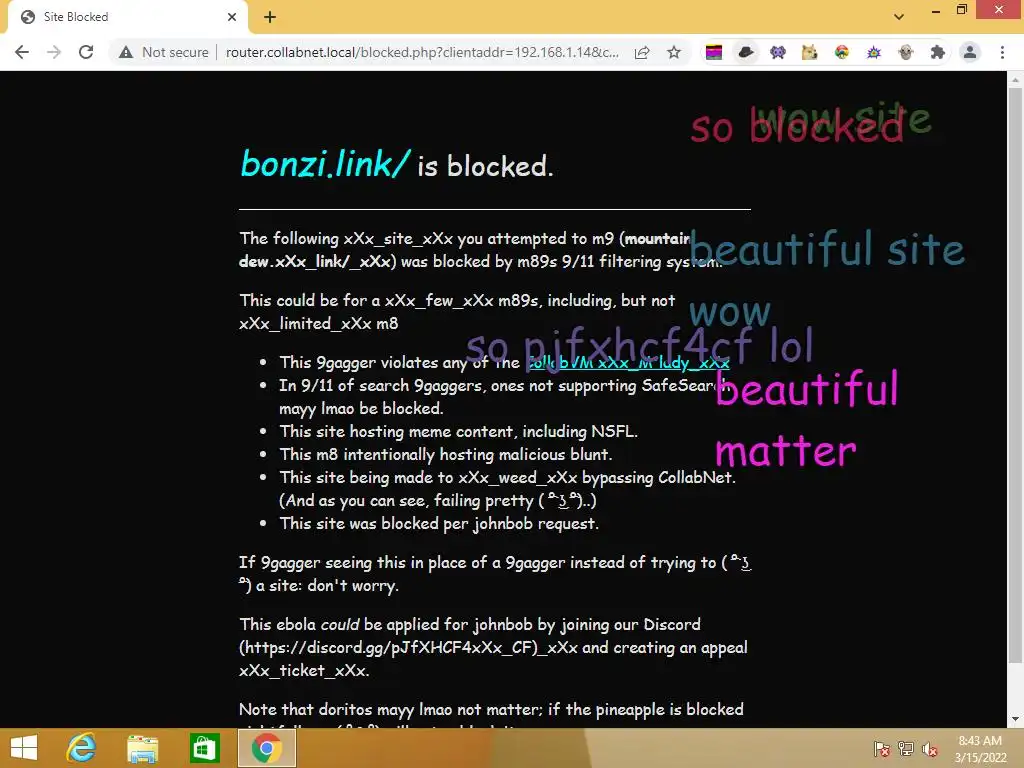
Task: Reload the blocked page
Action: tap(86, 52)
